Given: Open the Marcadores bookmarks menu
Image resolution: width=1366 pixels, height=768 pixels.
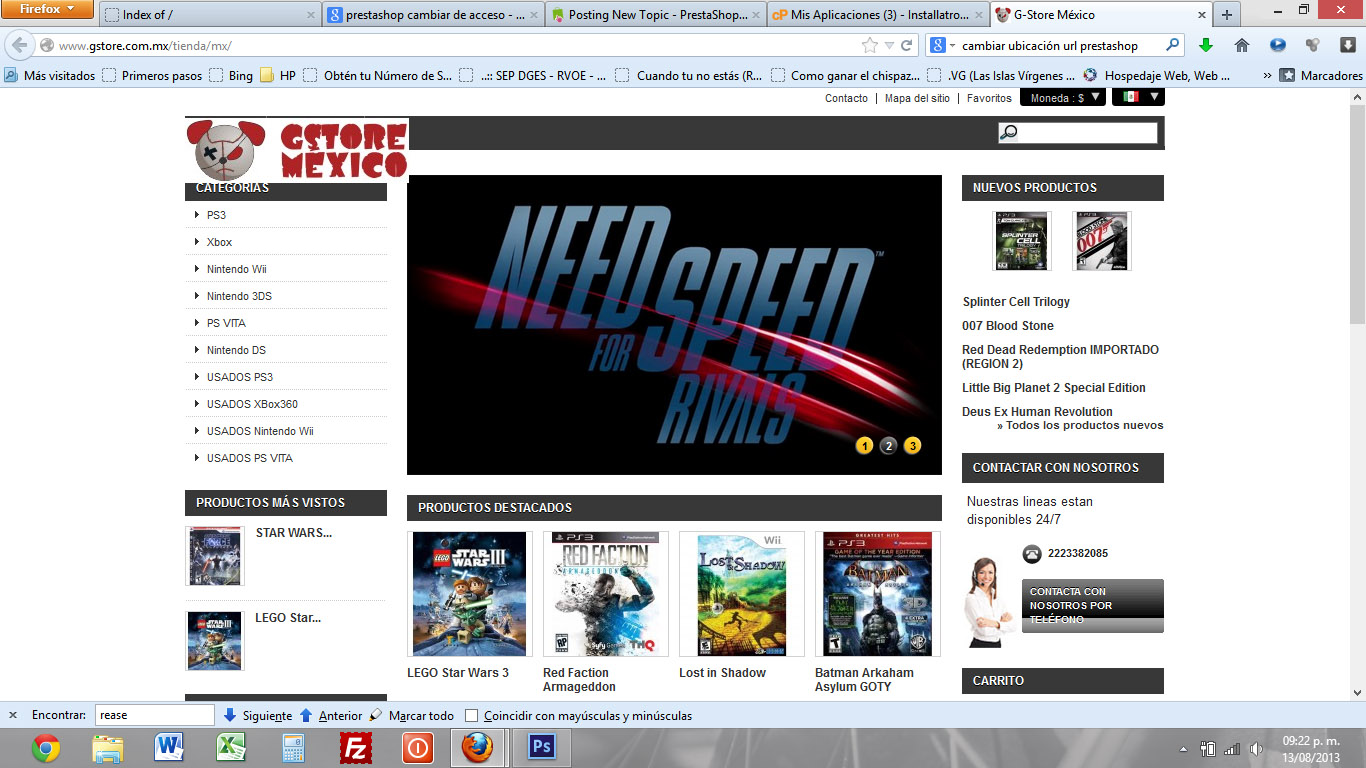Looking at the screenshot, I should (x=1321, y=75).
